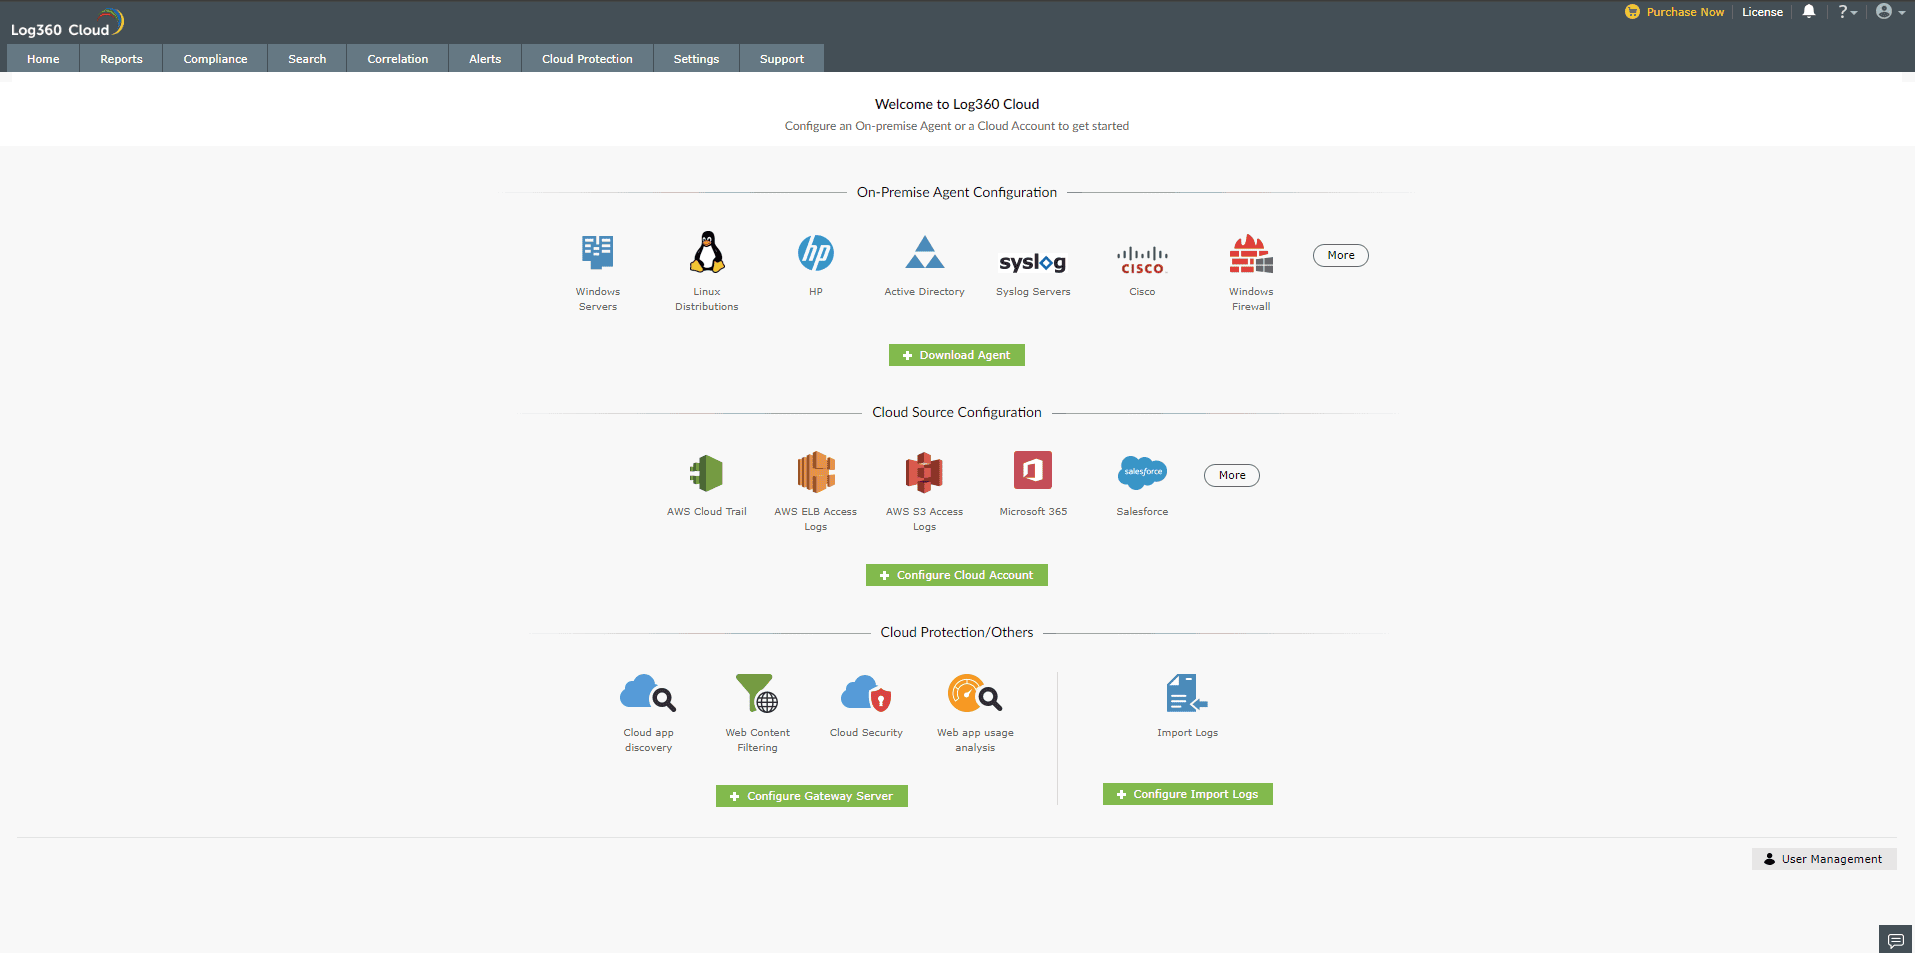Open the notifications bell
Viewport: 1915px width, 953px height.
pos(1809,12)
